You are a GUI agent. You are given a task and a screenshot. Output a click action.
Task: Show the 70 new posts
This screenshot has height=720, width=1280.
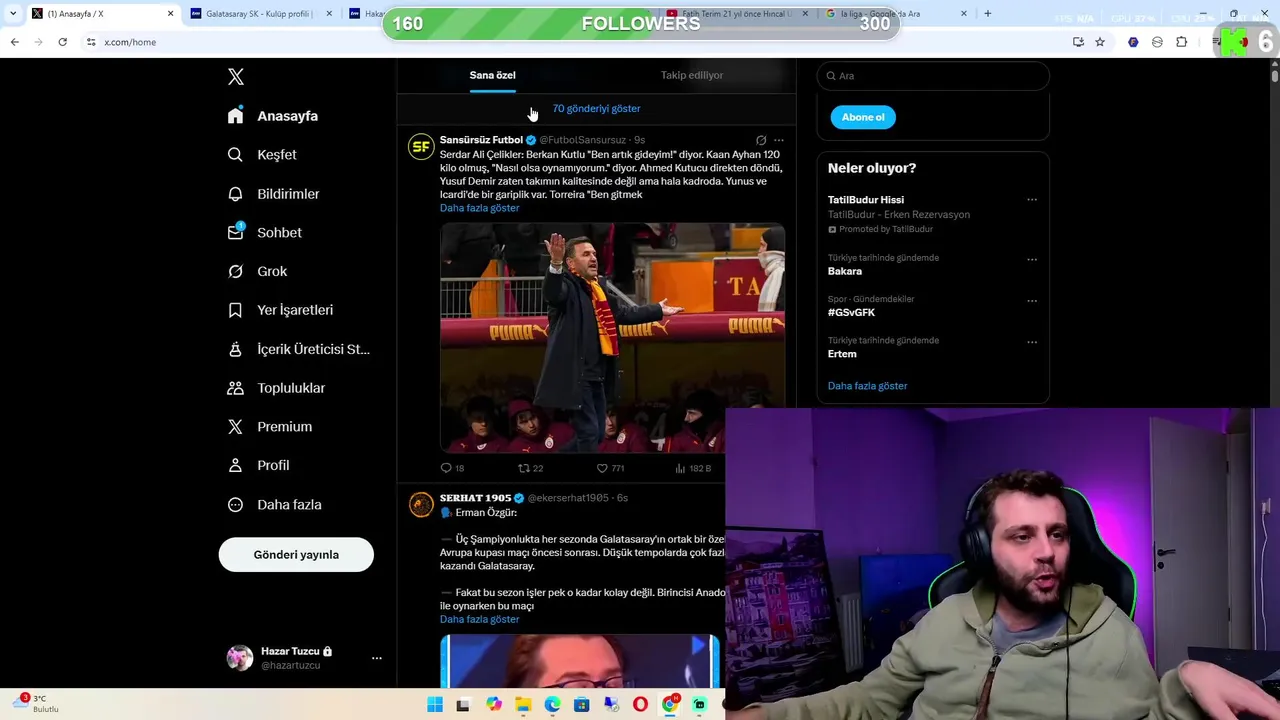pos(596,109)
